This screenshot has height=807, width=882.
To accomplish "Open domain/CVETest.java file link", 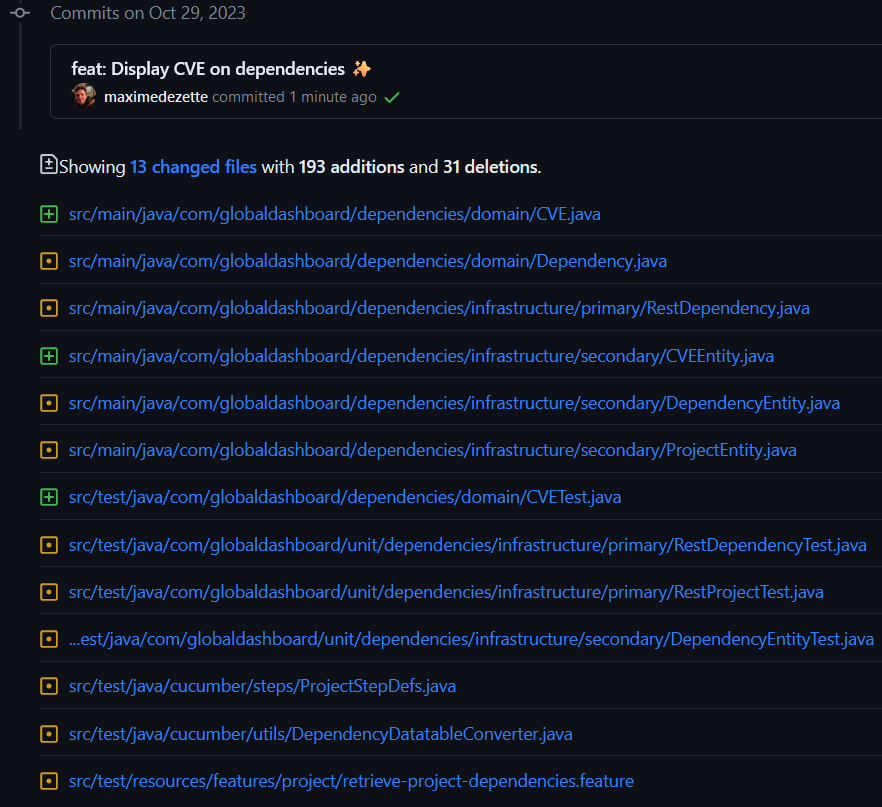I will tap(344, 497).
